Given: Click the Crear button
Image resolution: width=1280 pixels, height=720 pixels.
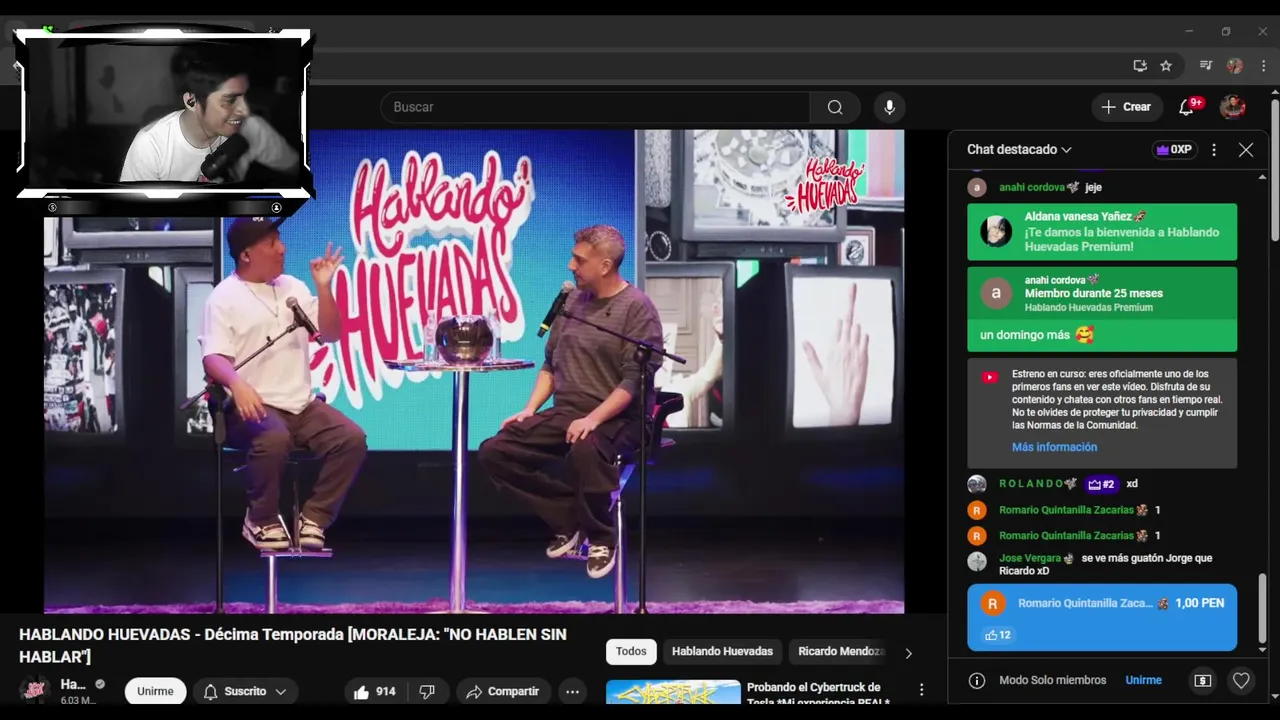Looking at the screenshot, I should click(x=1126, y=107).
